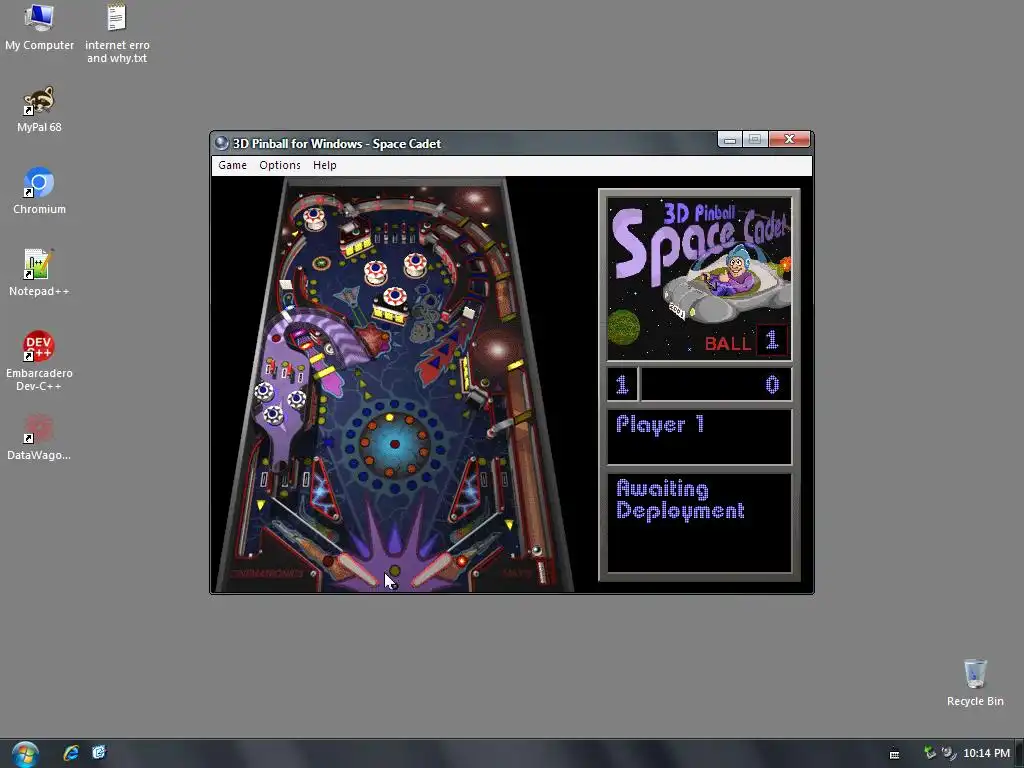Select the internet erro and why.txt file
1024x768 pixels.
[x=117, y=34]
